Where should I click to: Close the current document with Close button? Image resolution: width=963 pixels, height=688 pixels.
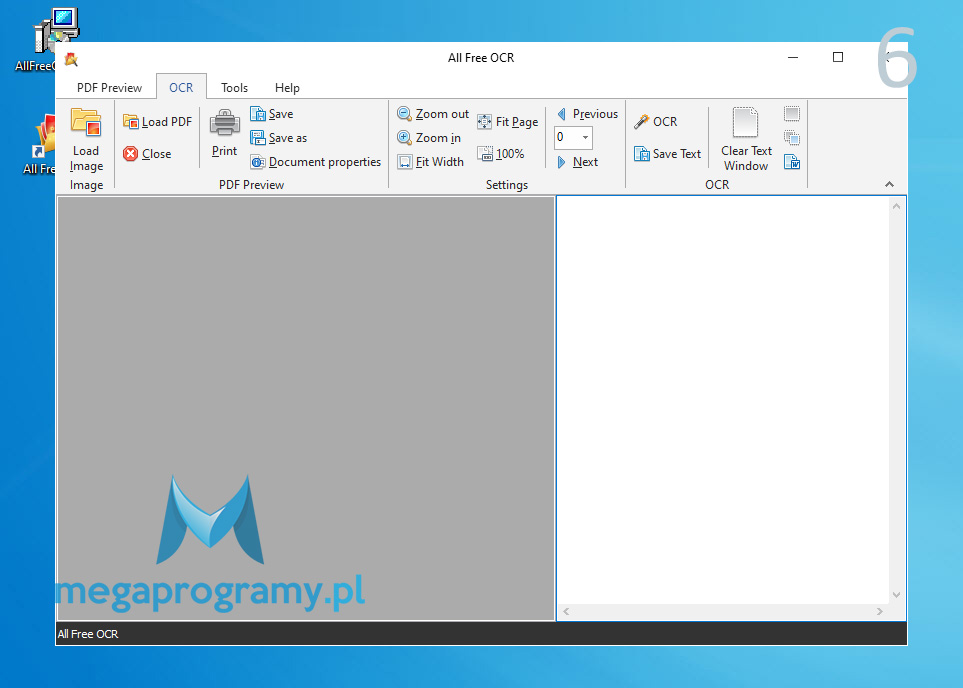(x=147, y=154)
